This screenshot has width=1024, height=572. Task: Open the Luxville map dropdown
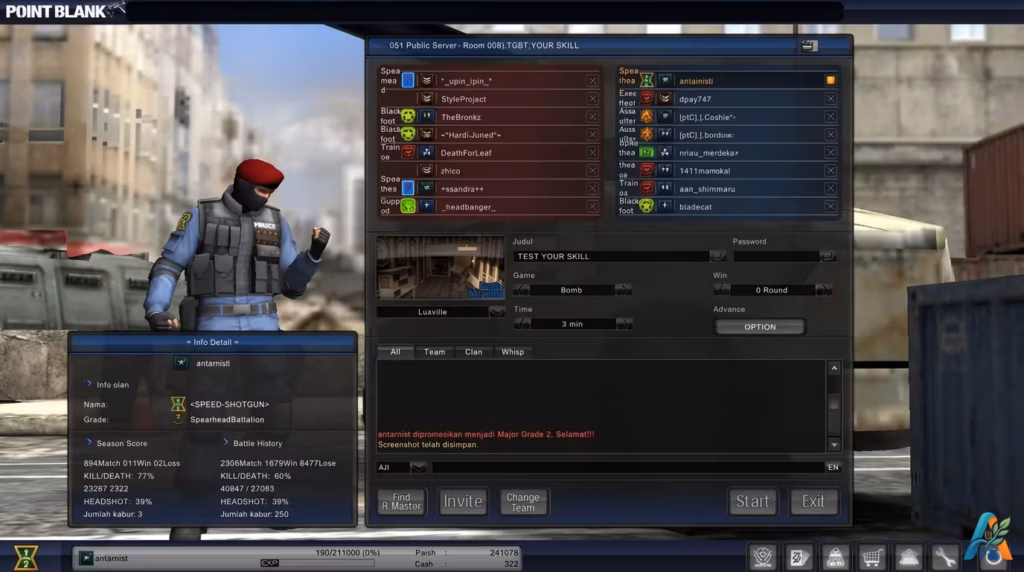coord(497,312)
